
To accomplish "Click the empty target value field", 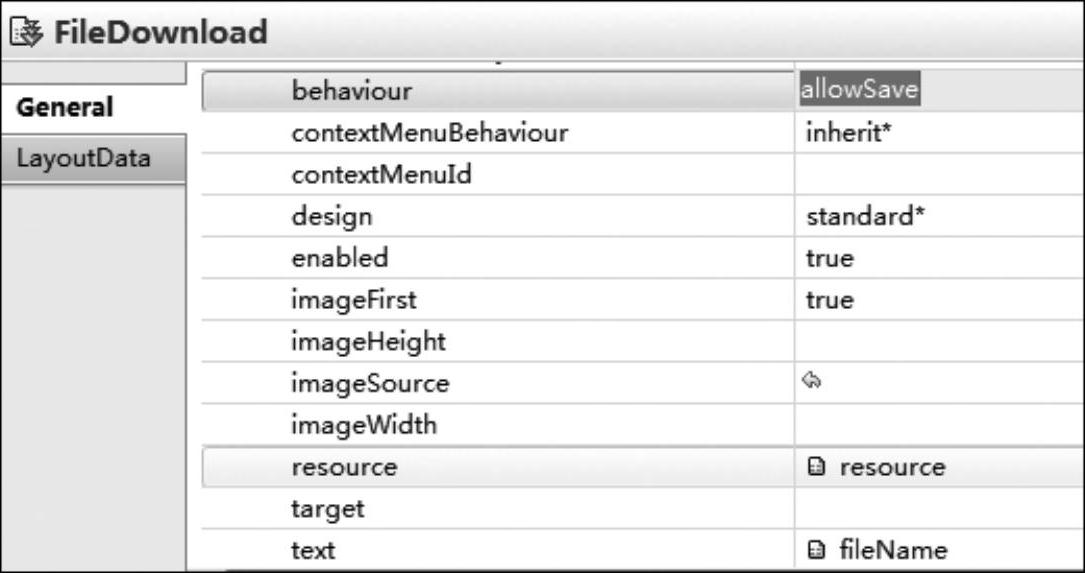I will click(x=940, y=509).
